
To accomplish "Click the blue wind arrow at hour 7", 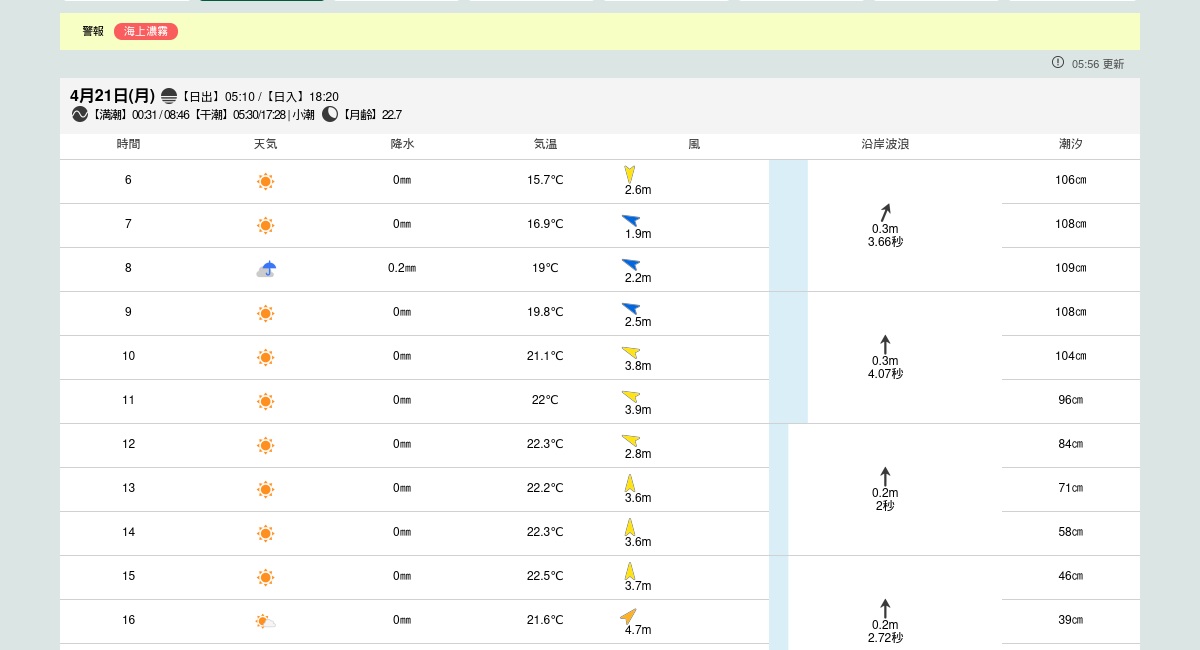I will [x=630, y=220].
